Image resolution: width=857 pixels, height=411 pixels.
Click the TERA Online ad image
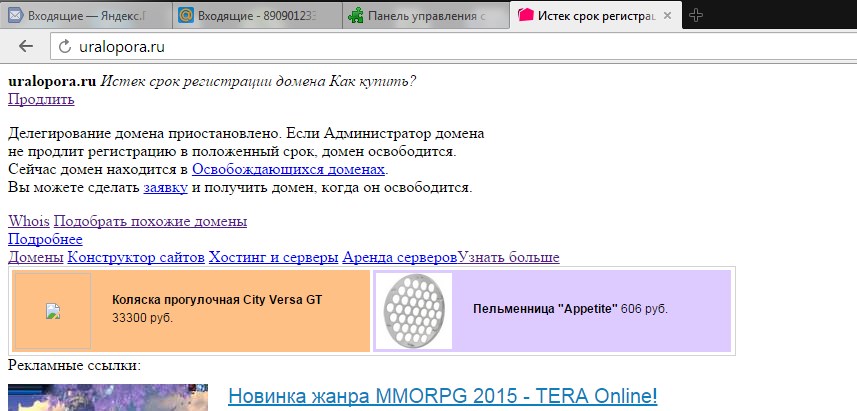tap(108, 397)
